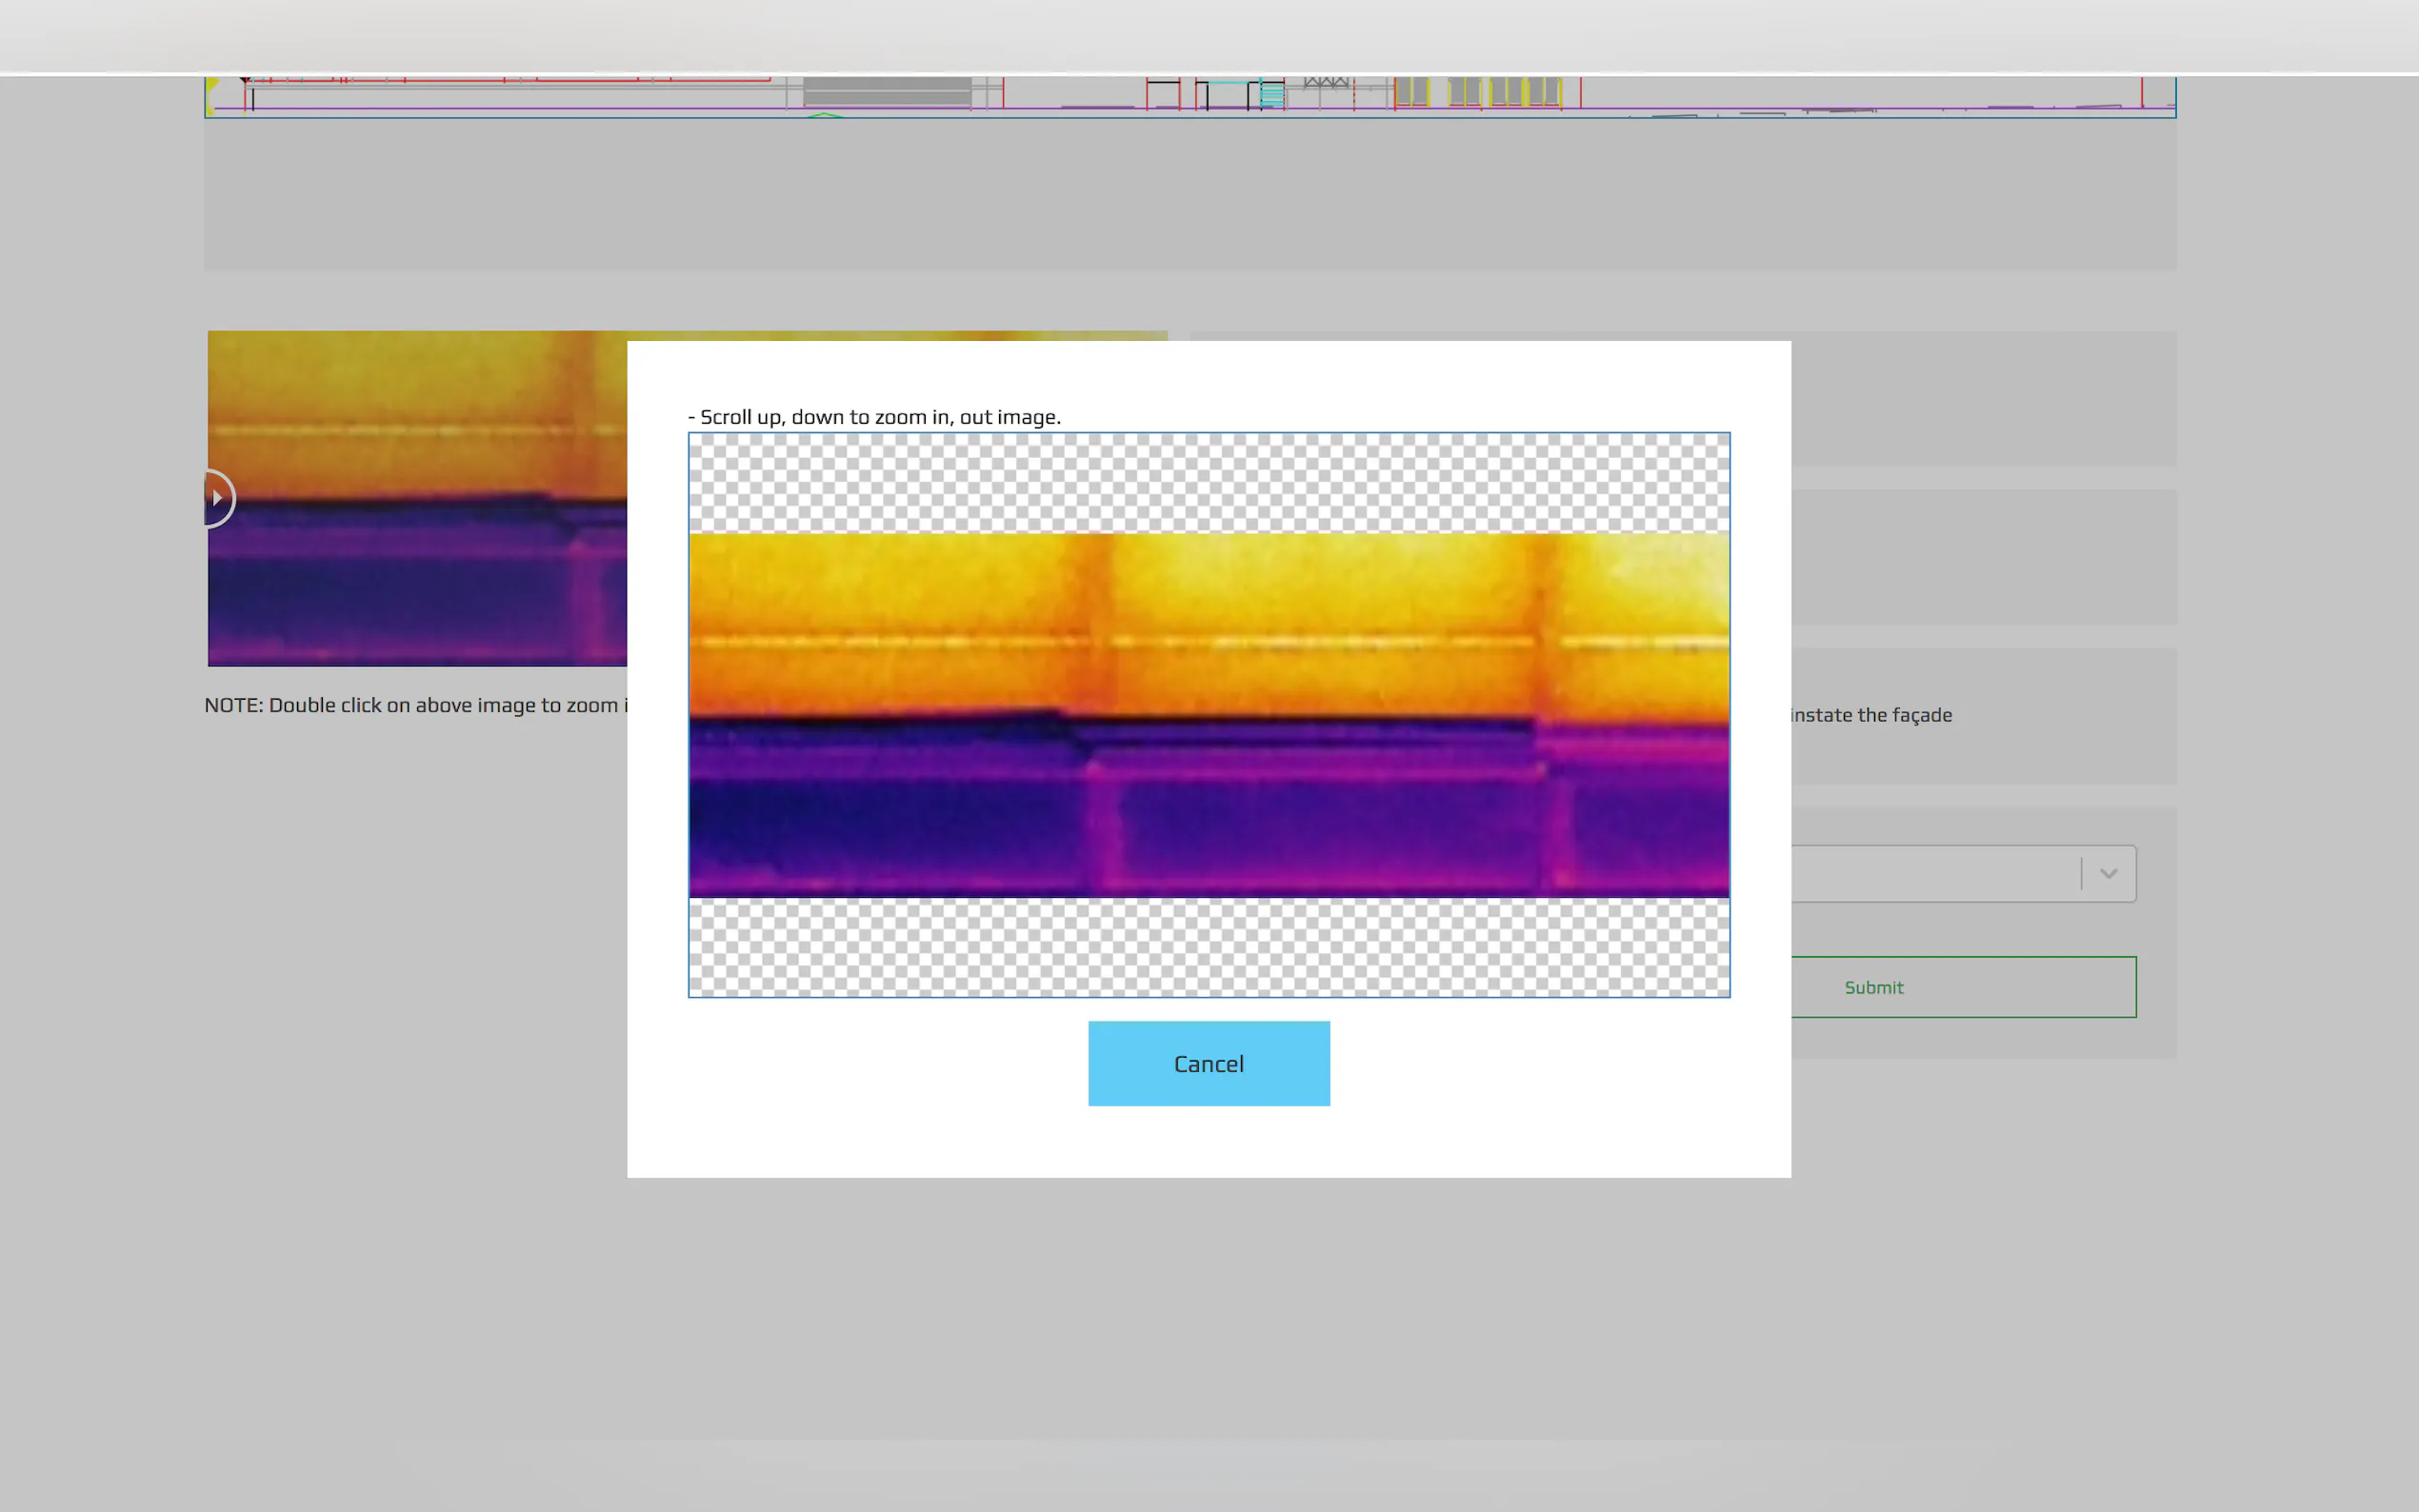Click the Cancel button in the zoom dialog
Screen dimensions: 2419x1512
click(x=1208, y=1063)
